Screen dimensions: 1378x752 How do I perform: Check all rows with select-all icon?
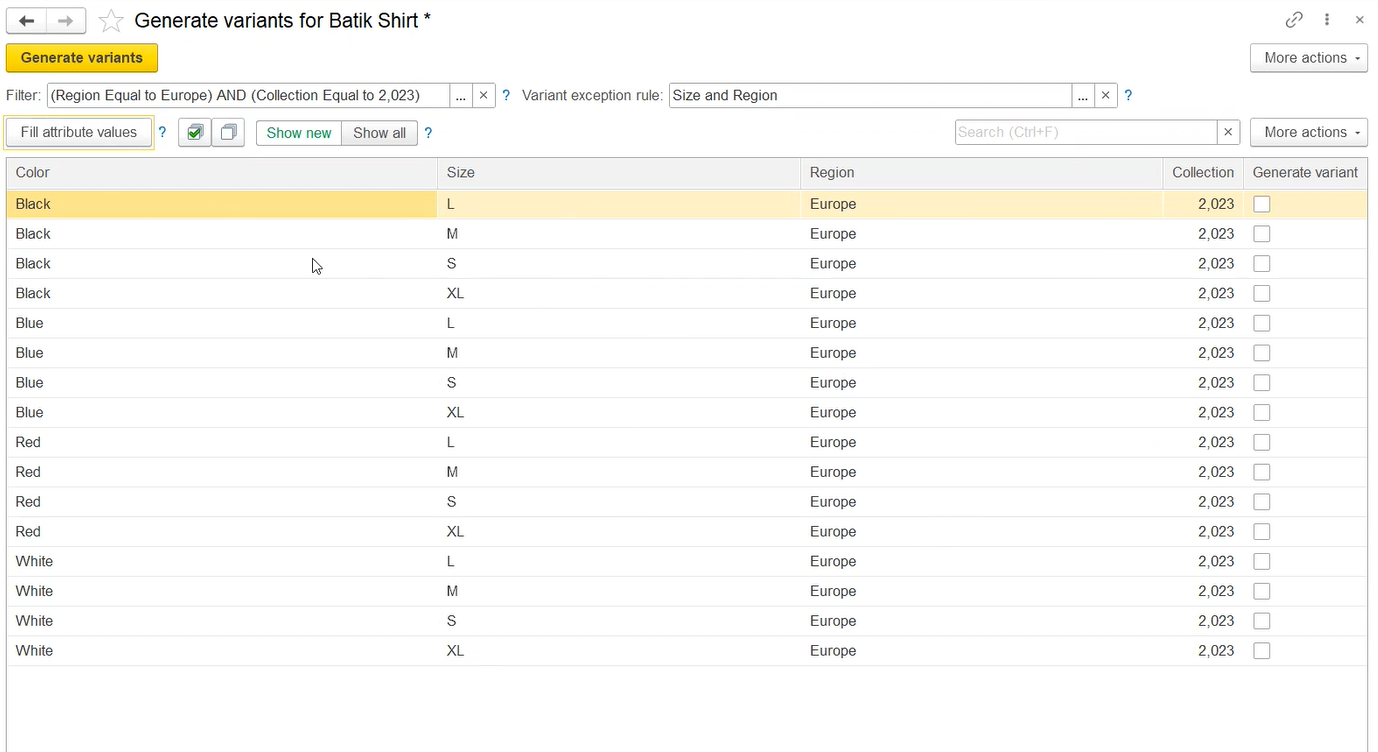[x=195, y=132]
